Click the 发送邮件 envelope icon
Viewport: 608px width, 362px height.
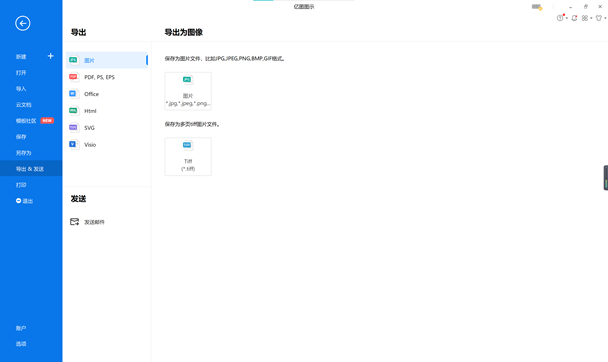74,222
